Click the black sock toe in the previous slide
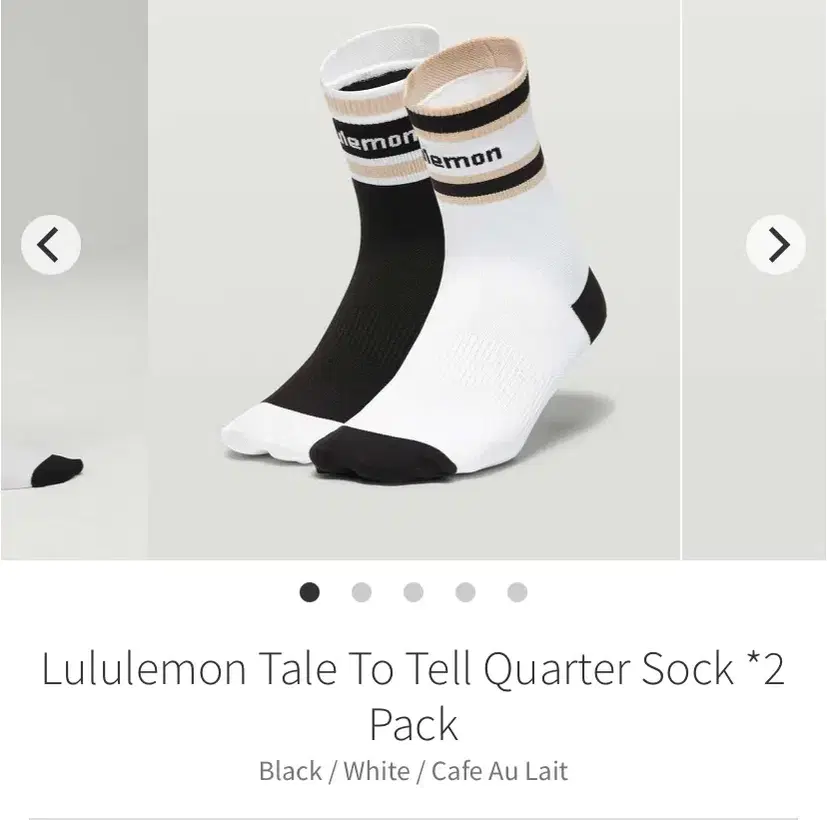This screenshot has width=827, height=827. 57,469
